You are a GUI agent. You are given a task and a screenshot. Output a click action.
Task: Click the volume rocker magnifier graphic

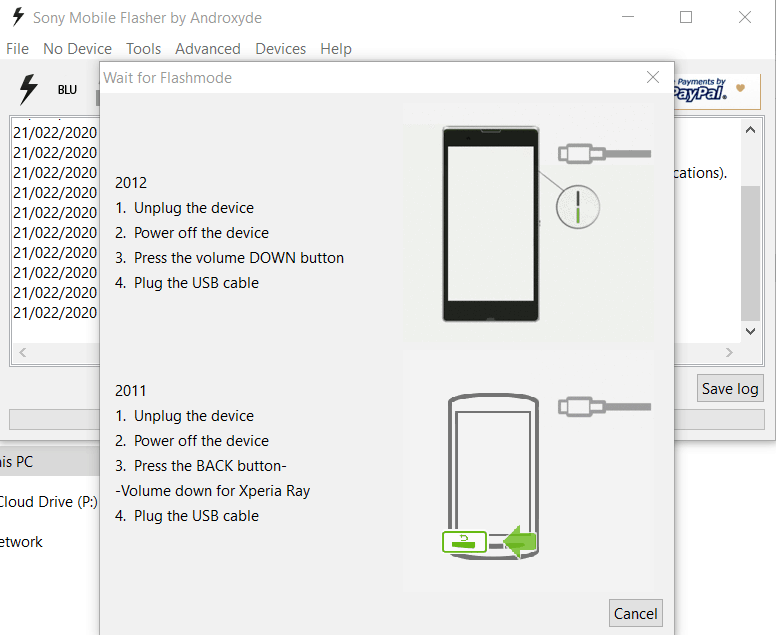pyautogui.click(x=578, y=207)
